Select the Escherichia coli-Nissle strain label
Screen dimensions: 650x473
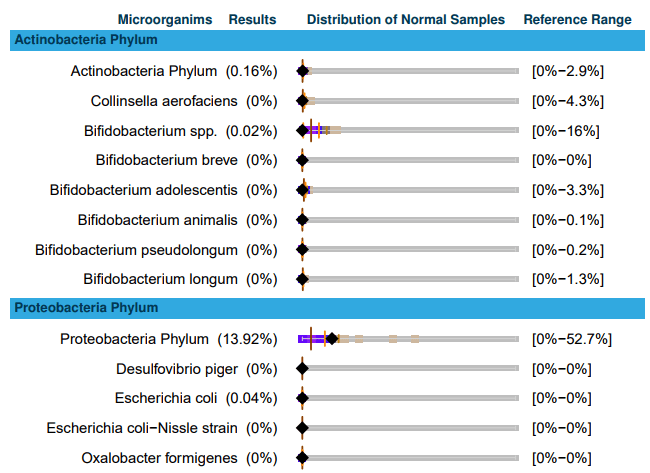click(142, 429)
